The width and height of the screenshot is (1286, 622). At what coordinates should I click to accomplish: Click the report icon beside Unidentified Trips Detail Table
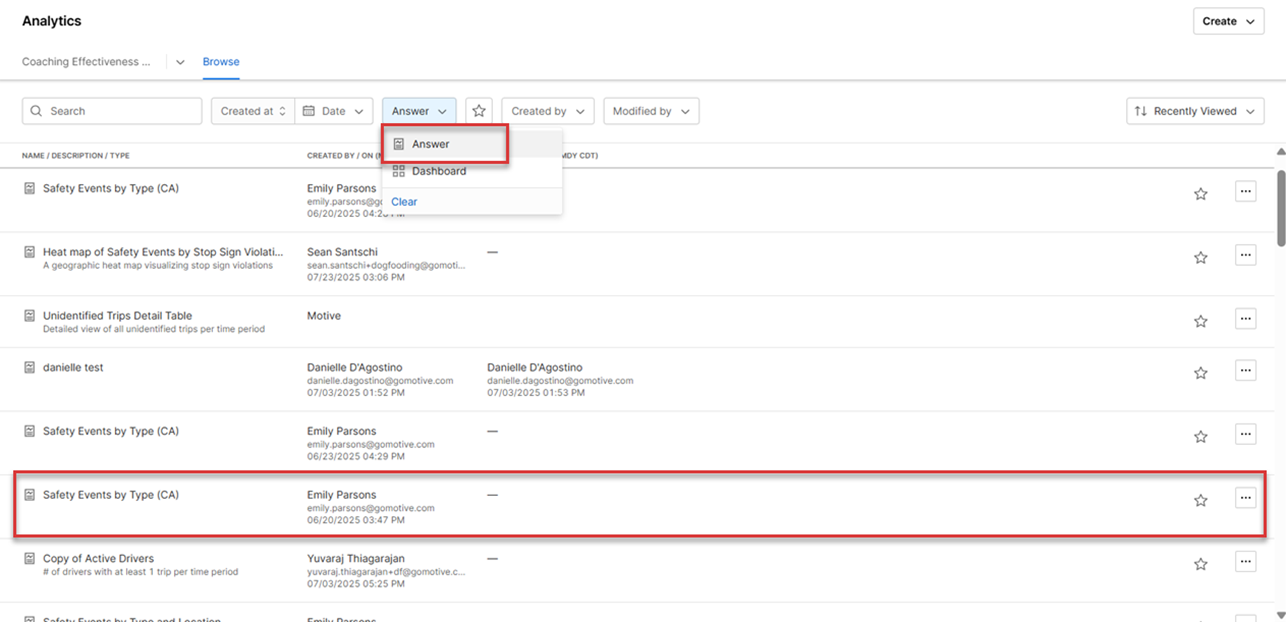pos(28,315)
